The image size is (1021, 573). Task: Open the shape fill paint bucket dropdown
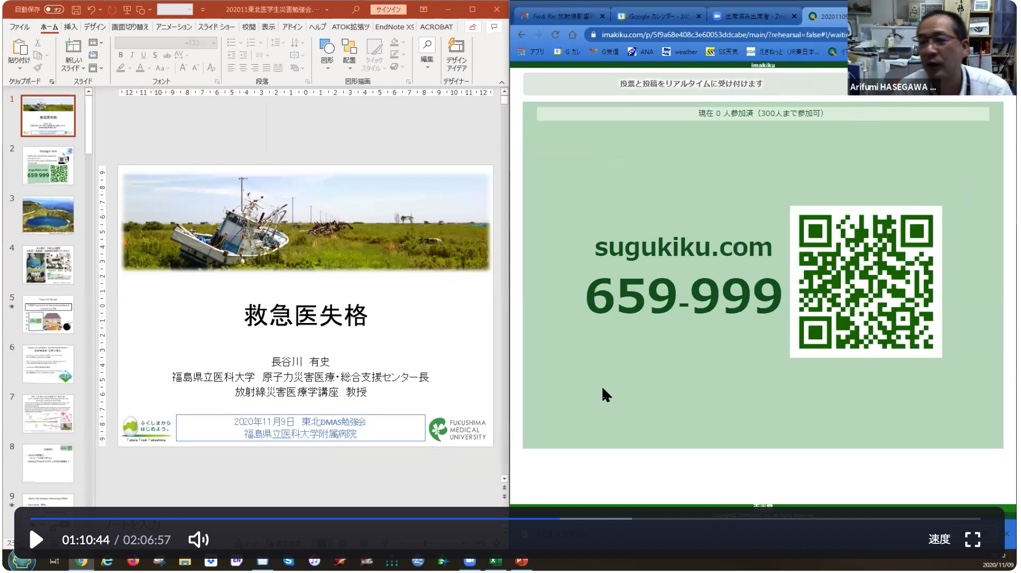(395, 43)
